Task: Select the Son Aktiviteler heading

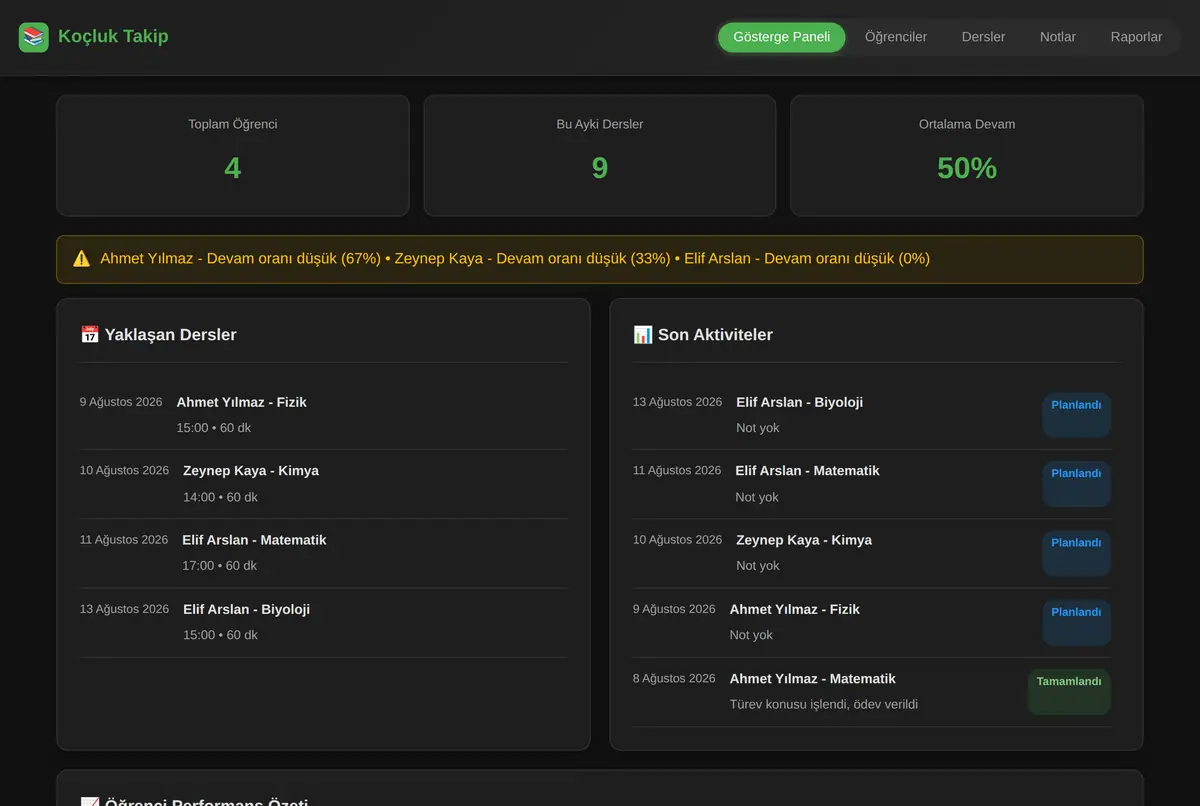Action: (715, 335)
